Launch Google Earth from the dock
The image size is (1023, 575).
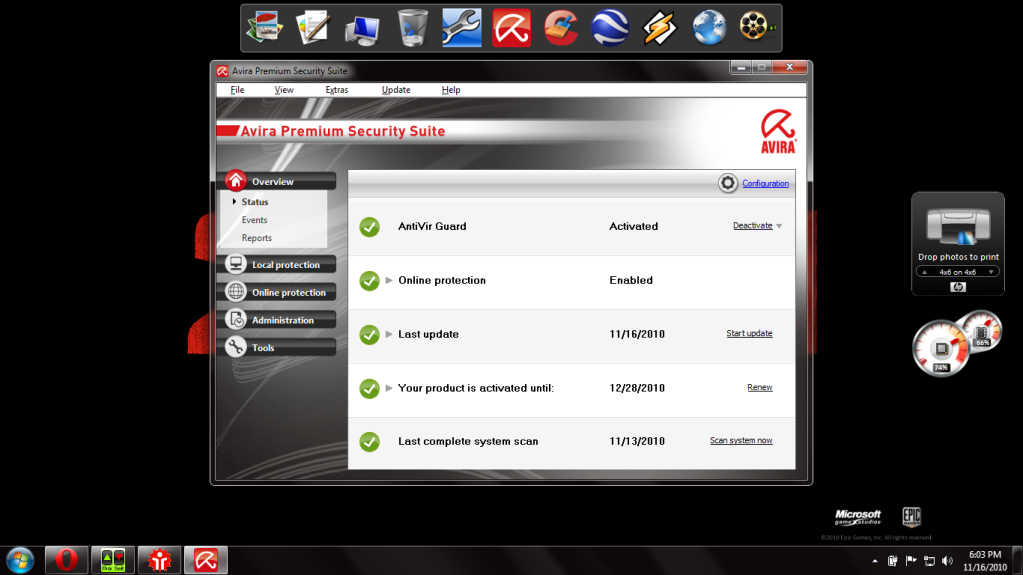[x=610, y=27]
